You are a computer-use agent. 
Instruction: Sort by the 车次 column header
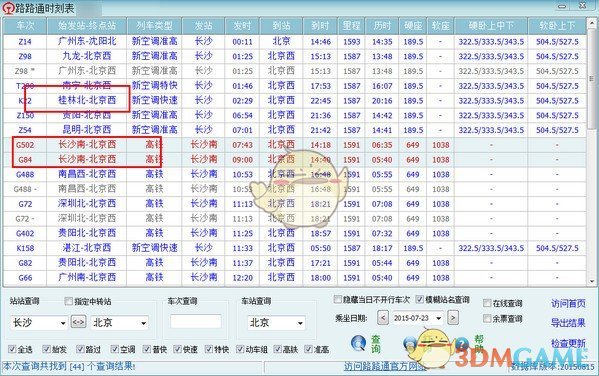click(25, 26)
